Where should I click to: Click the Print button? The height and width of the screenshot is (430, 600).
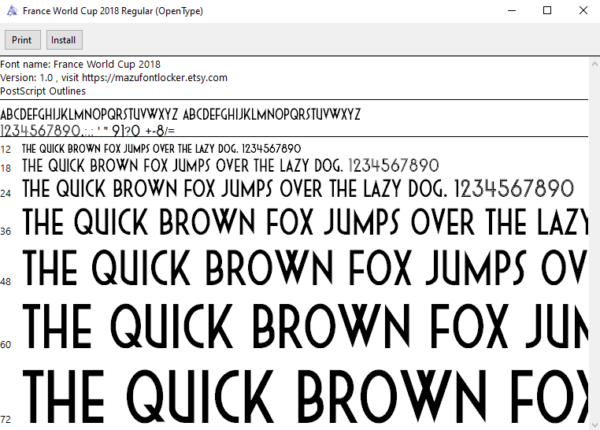(x=23, y=40)
